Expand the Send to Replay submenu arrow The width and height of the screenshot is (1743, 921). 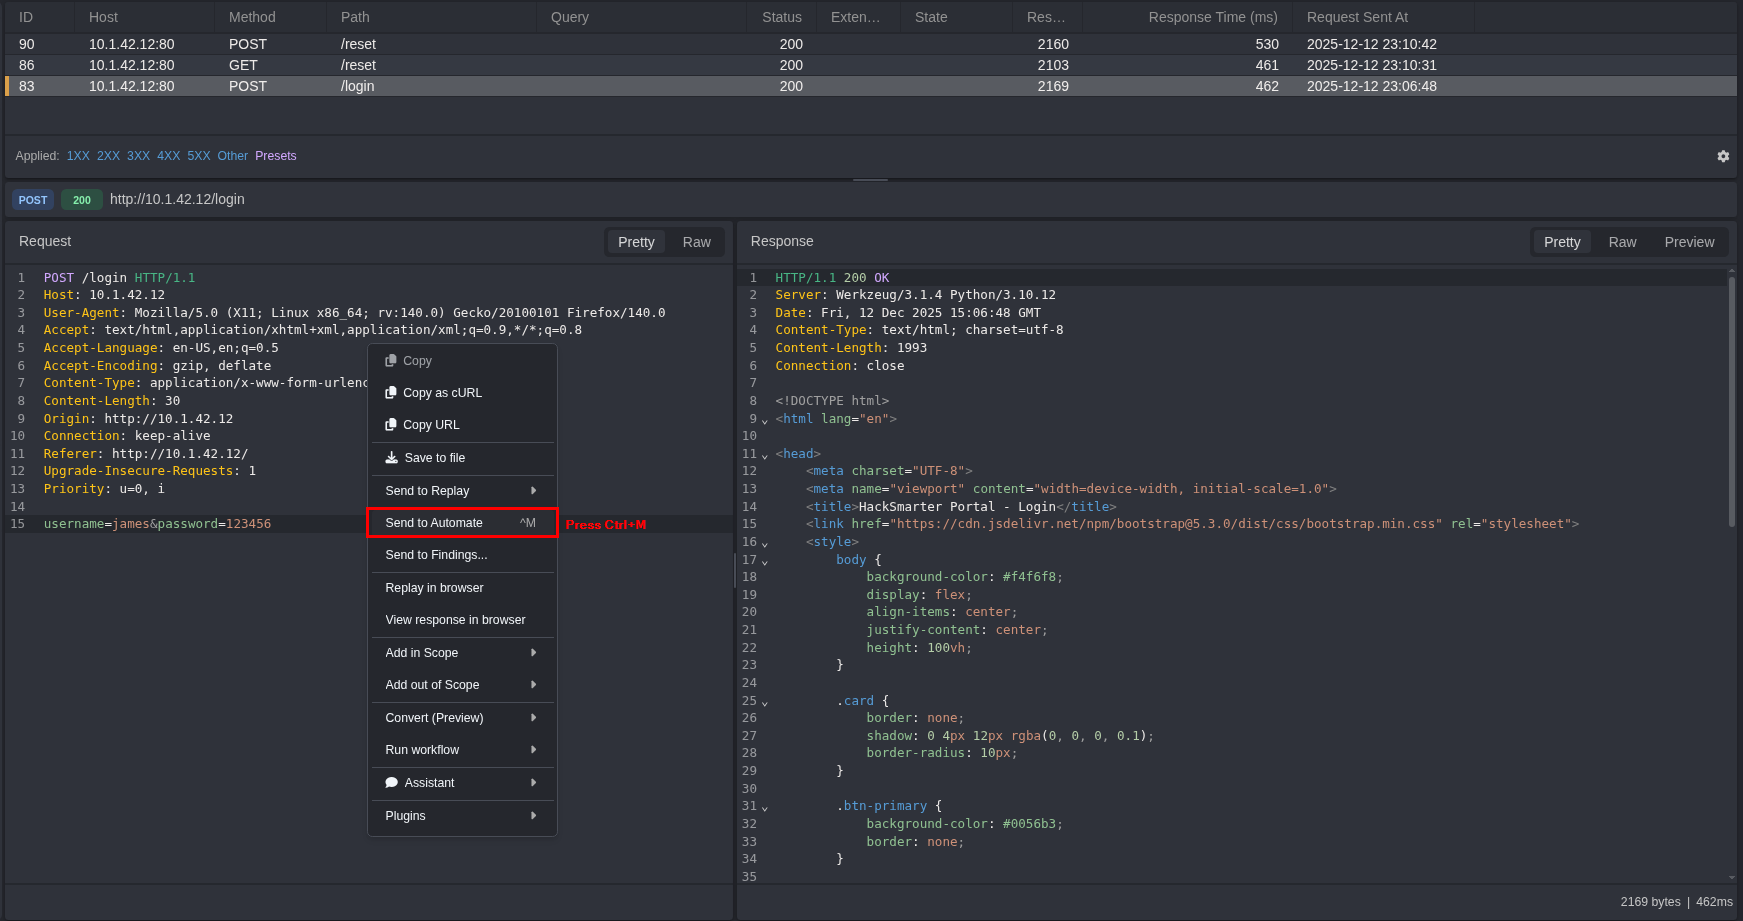click(533, 491)
